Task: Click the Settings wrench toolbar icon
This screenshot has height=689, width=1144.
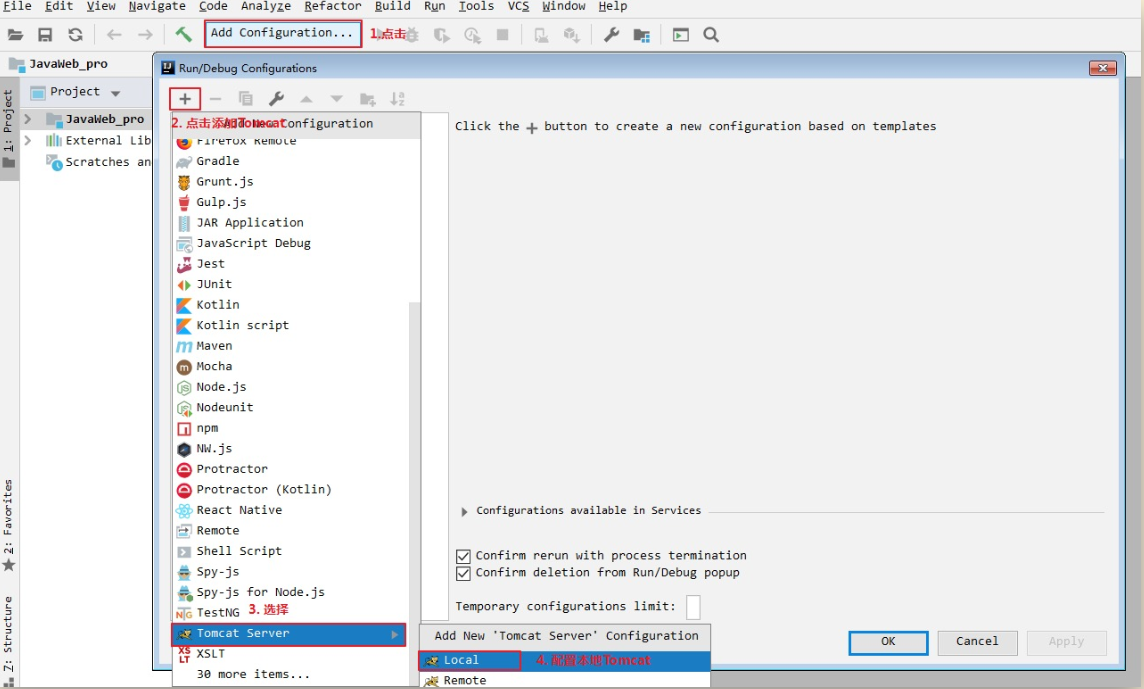Action: (611, 34)
